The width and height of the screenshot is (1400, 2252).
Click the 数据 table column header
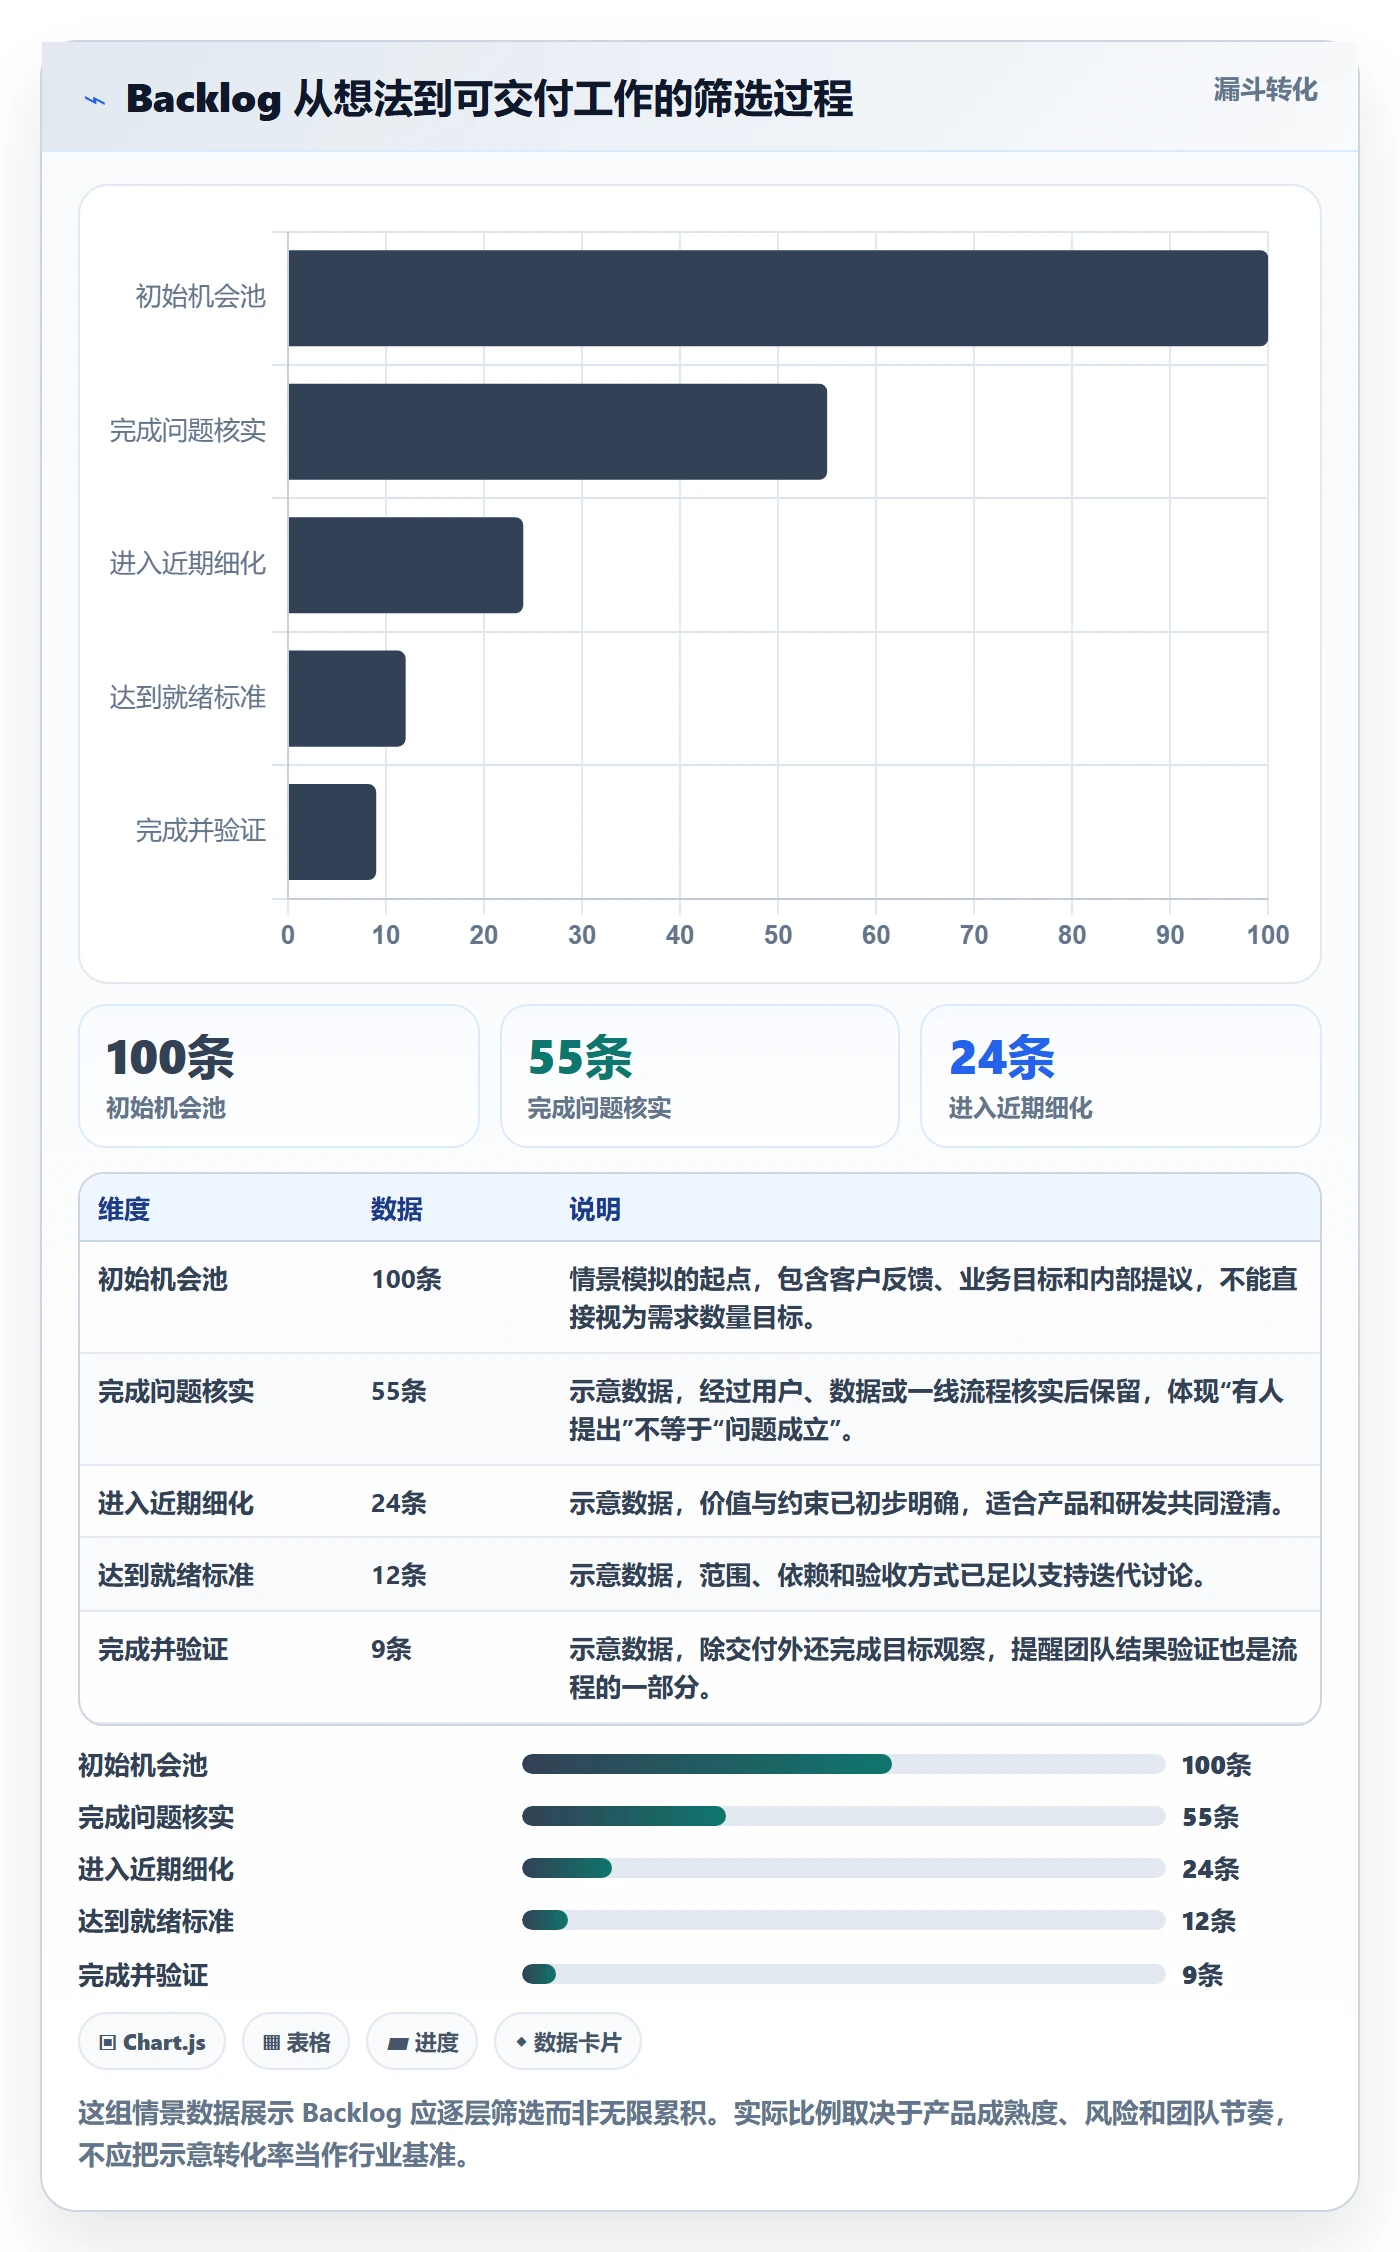(397, 1209)
